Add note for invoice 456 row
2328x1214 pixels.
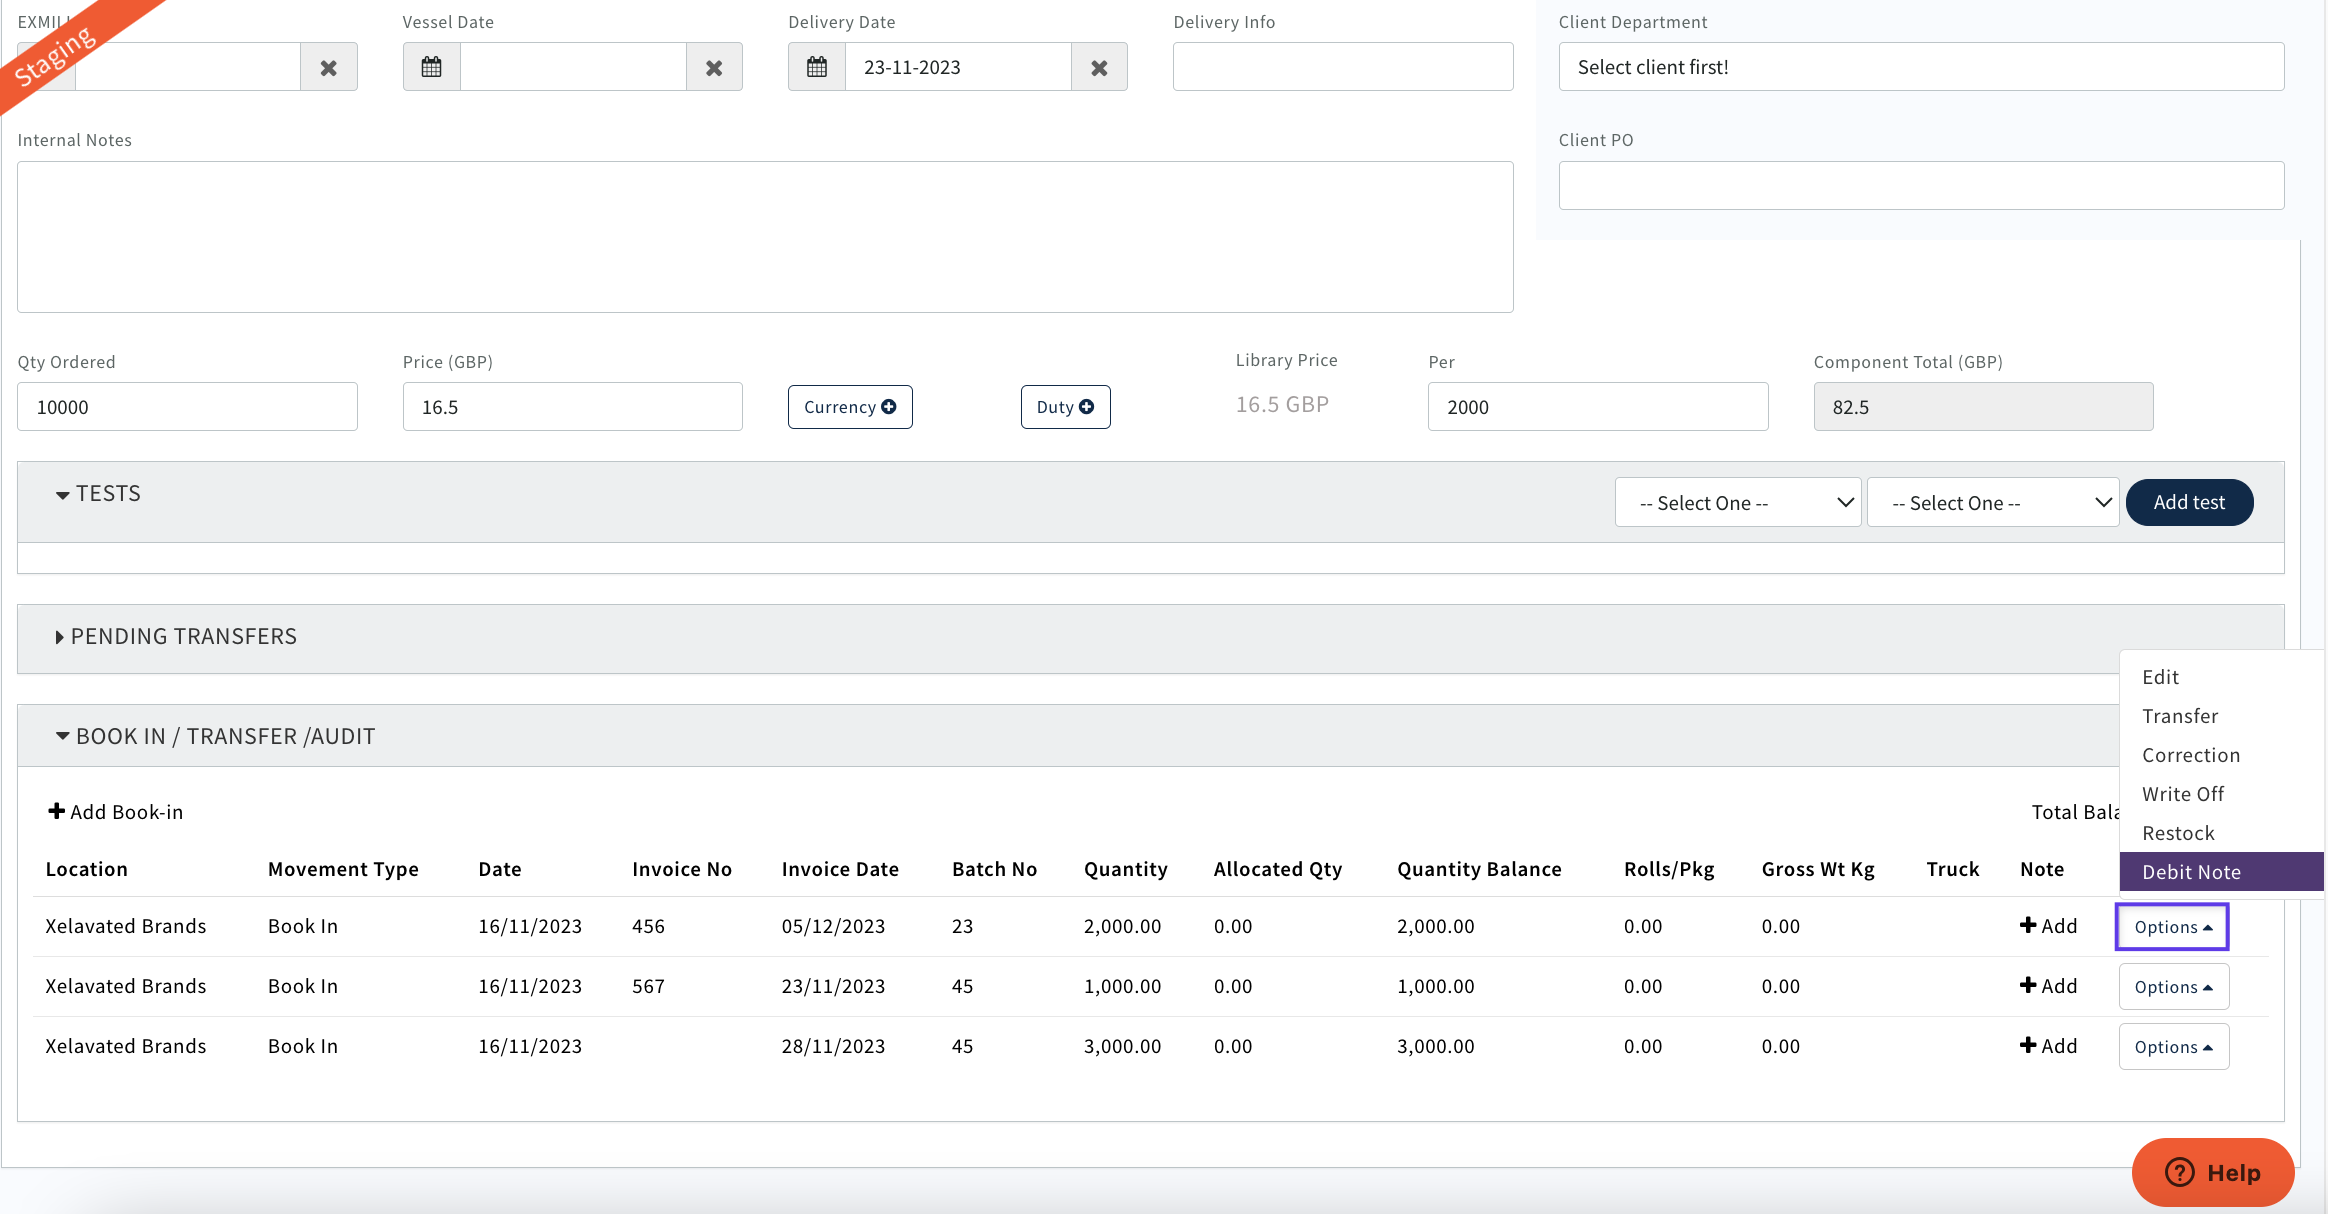click(2048, 926)
